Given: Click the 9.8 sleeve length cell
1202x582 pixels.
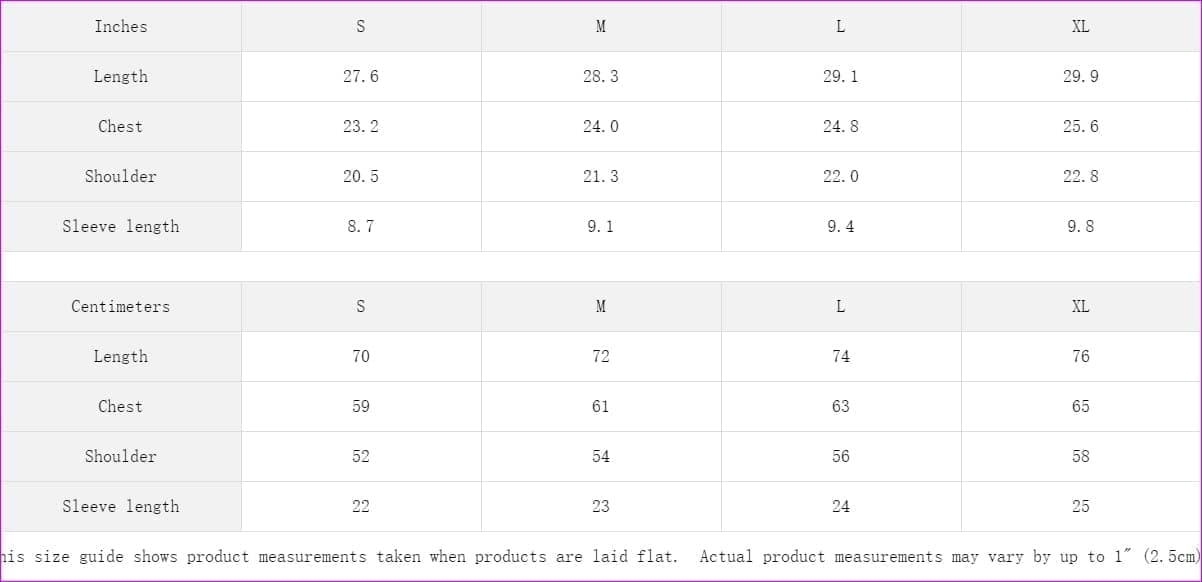Looking at the screenshot, I should 1080,227.
